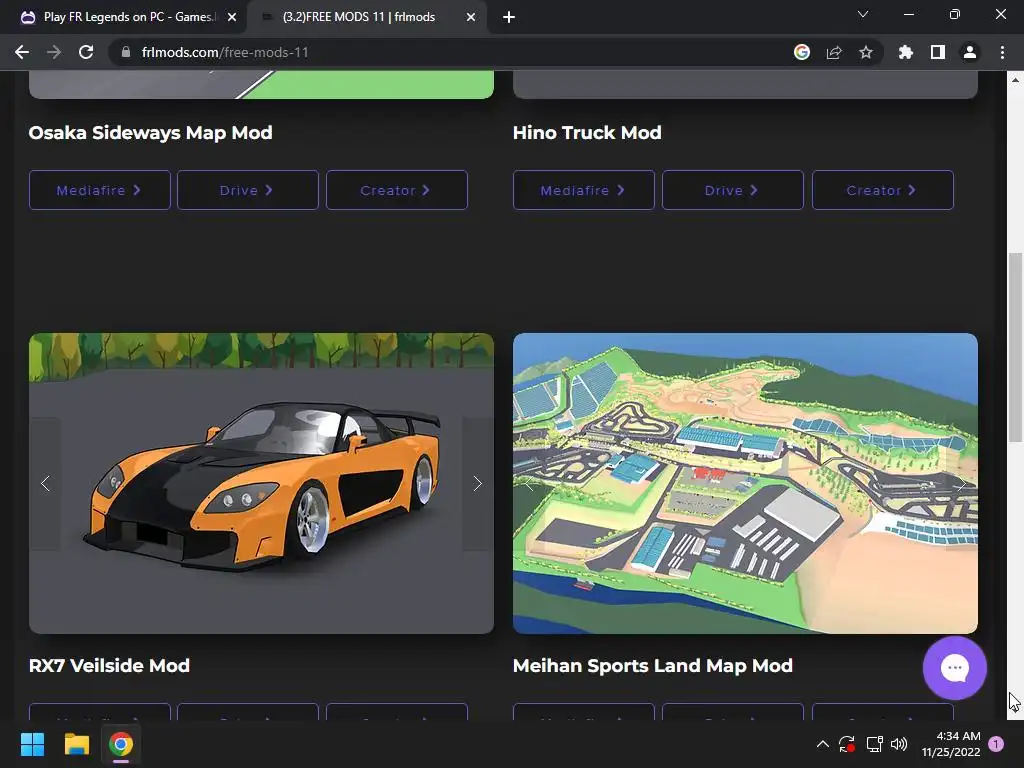The width and height of the screenshot is (1024, 768).
Task: Click the Chrome taskbar icon
Action: (x=121, y=744)
